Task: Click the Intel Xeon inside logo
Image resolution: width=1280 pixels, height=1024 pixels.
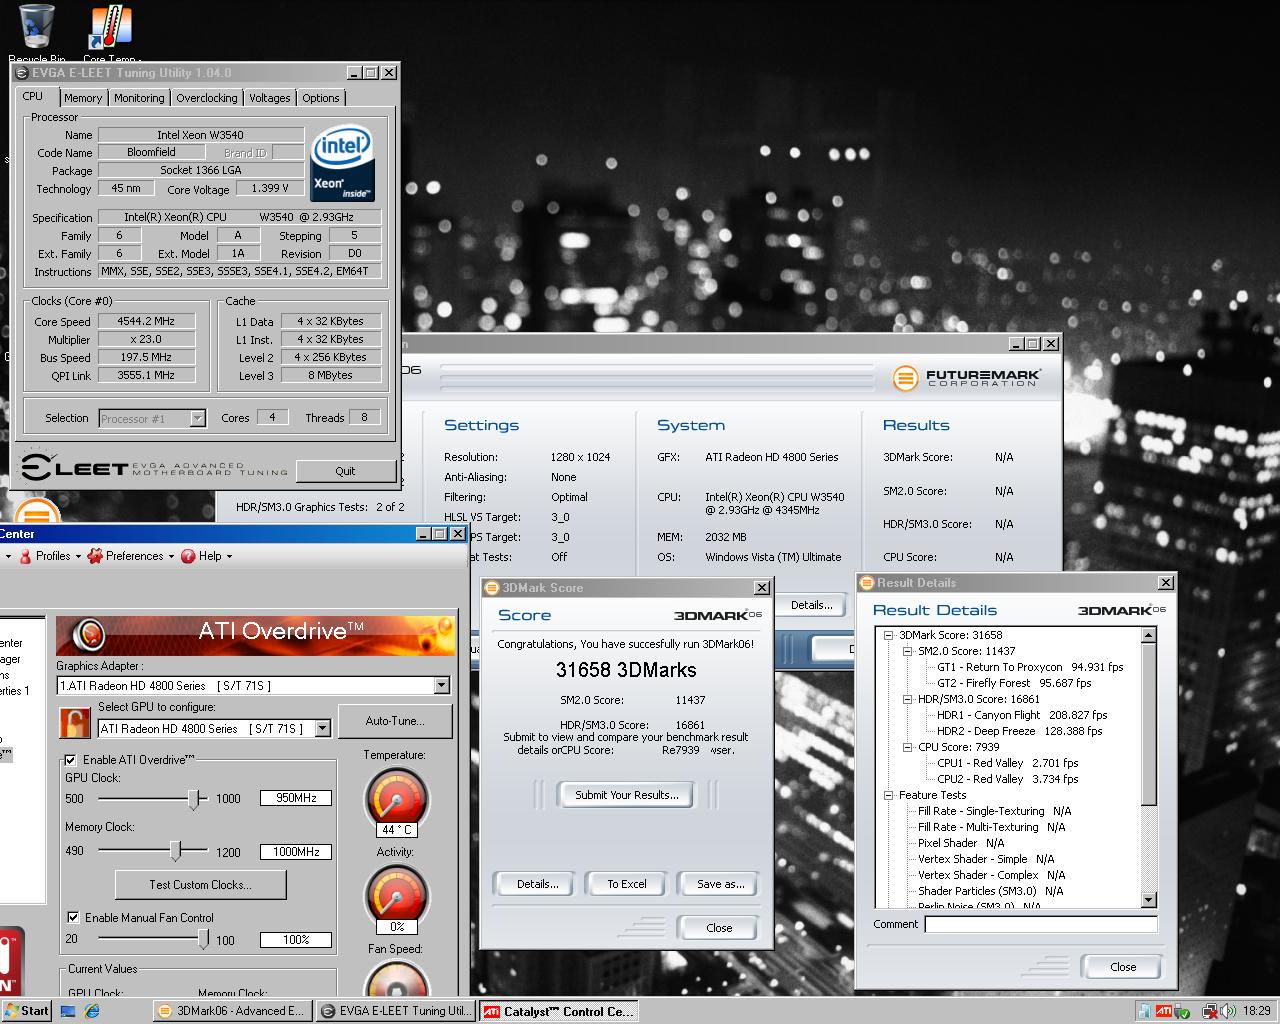Action: (343, 163)
